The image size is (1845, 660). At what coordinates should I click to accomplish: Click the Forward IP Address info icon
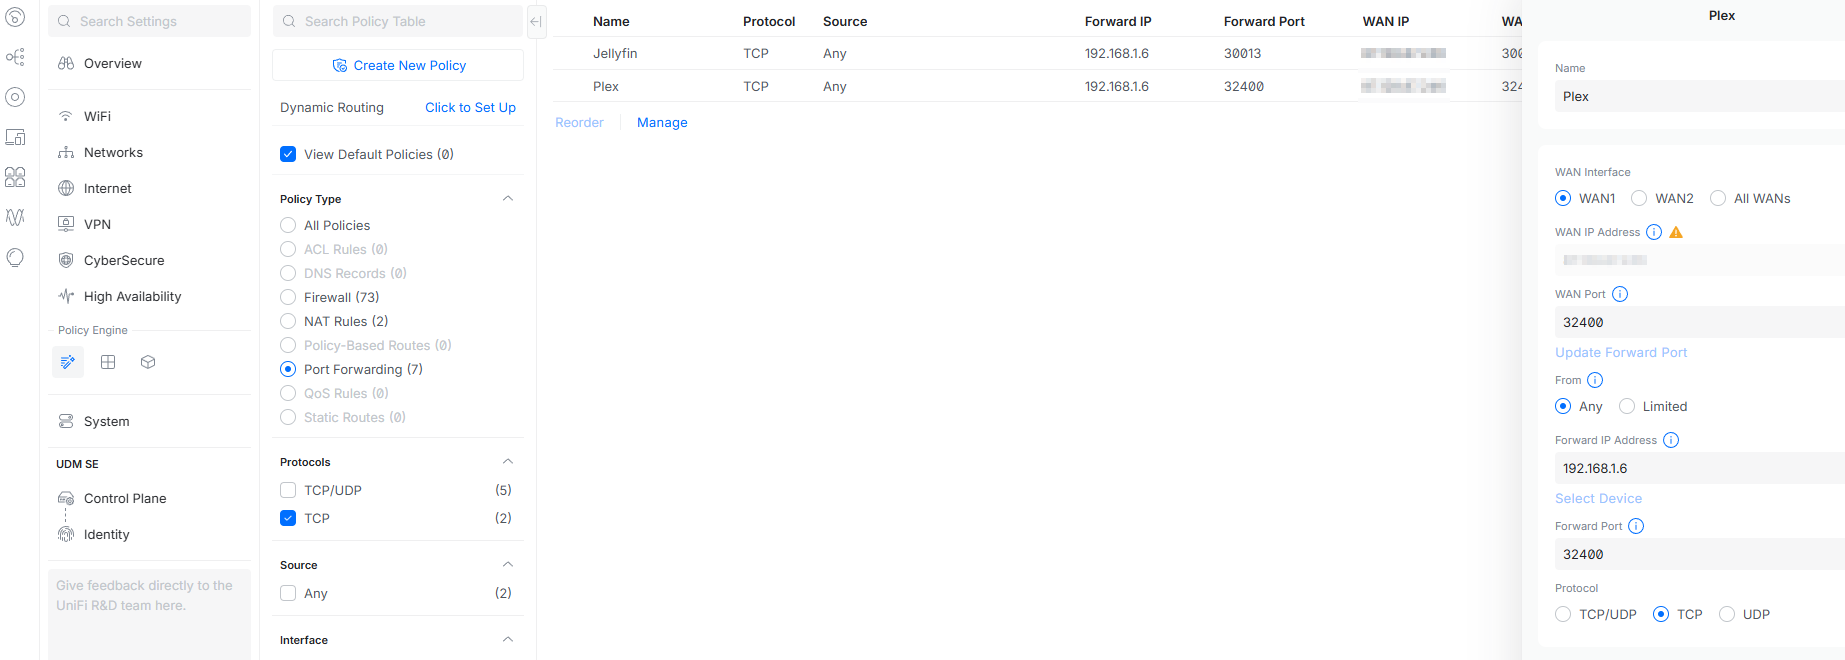[x=1671, y=440]
